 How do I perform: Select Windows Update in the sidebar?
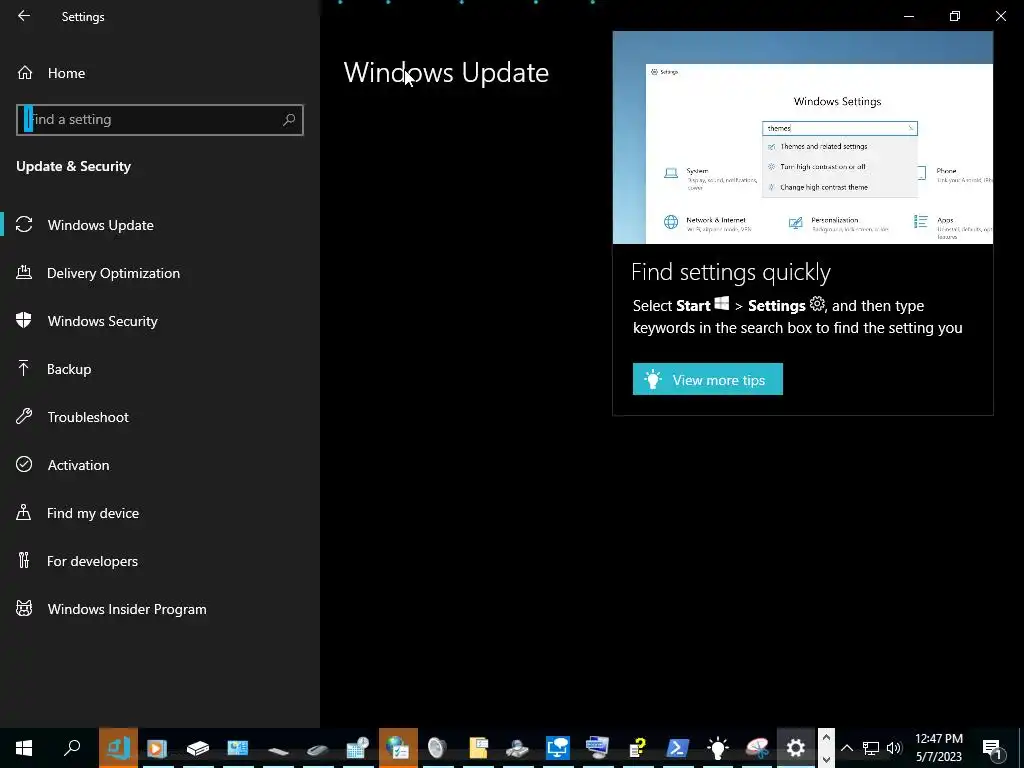(160, 225)
